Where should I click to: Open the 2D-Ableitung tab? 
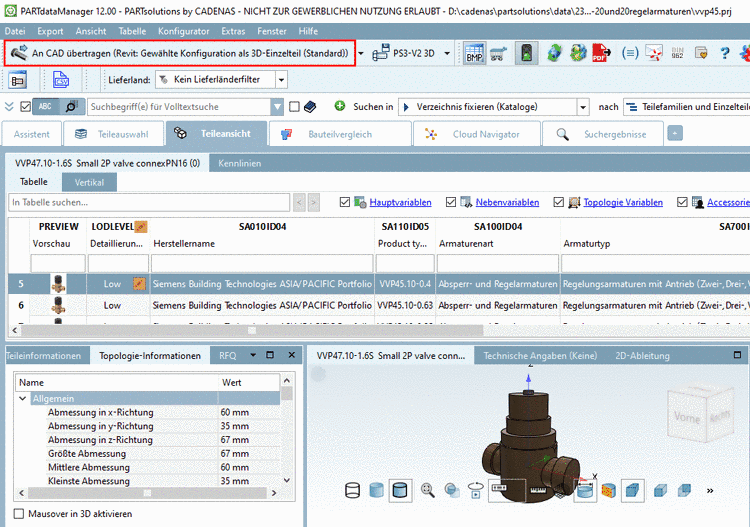(x=642, y=356)
